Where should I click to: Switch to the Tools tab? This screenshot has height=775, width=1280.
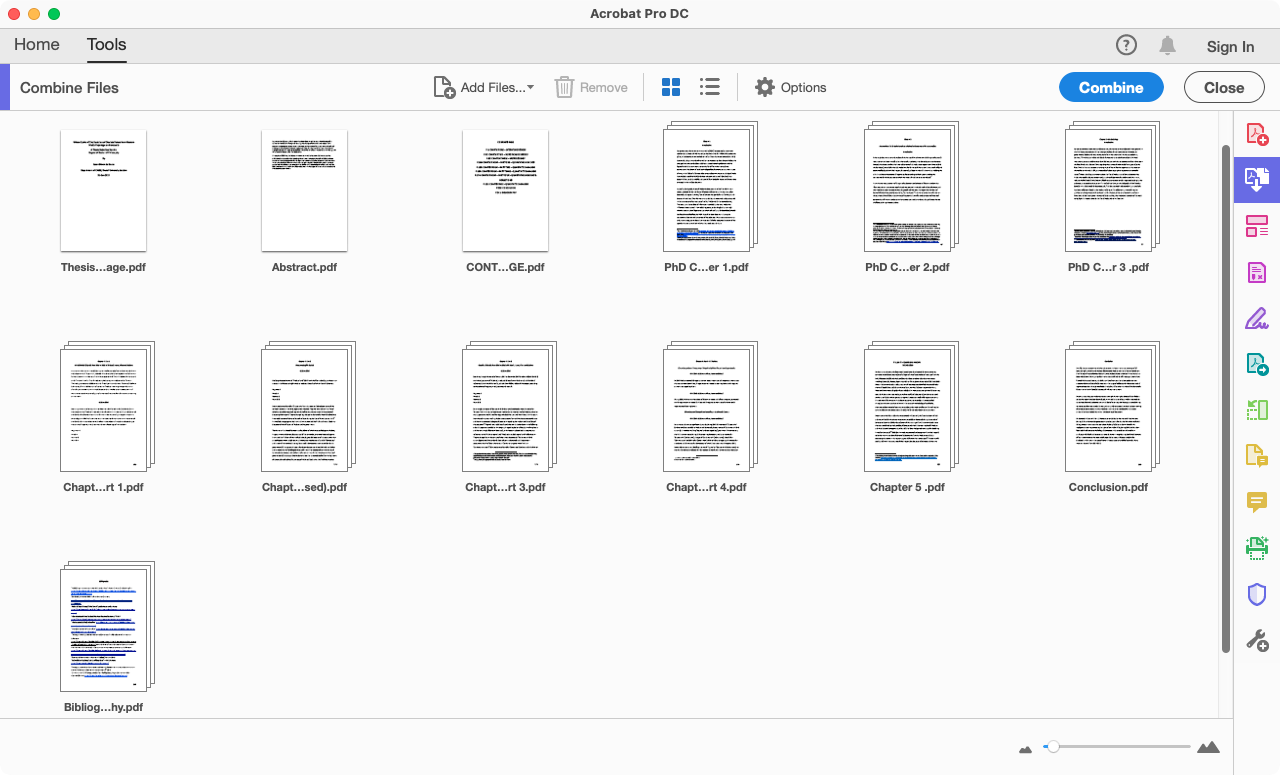106,45
